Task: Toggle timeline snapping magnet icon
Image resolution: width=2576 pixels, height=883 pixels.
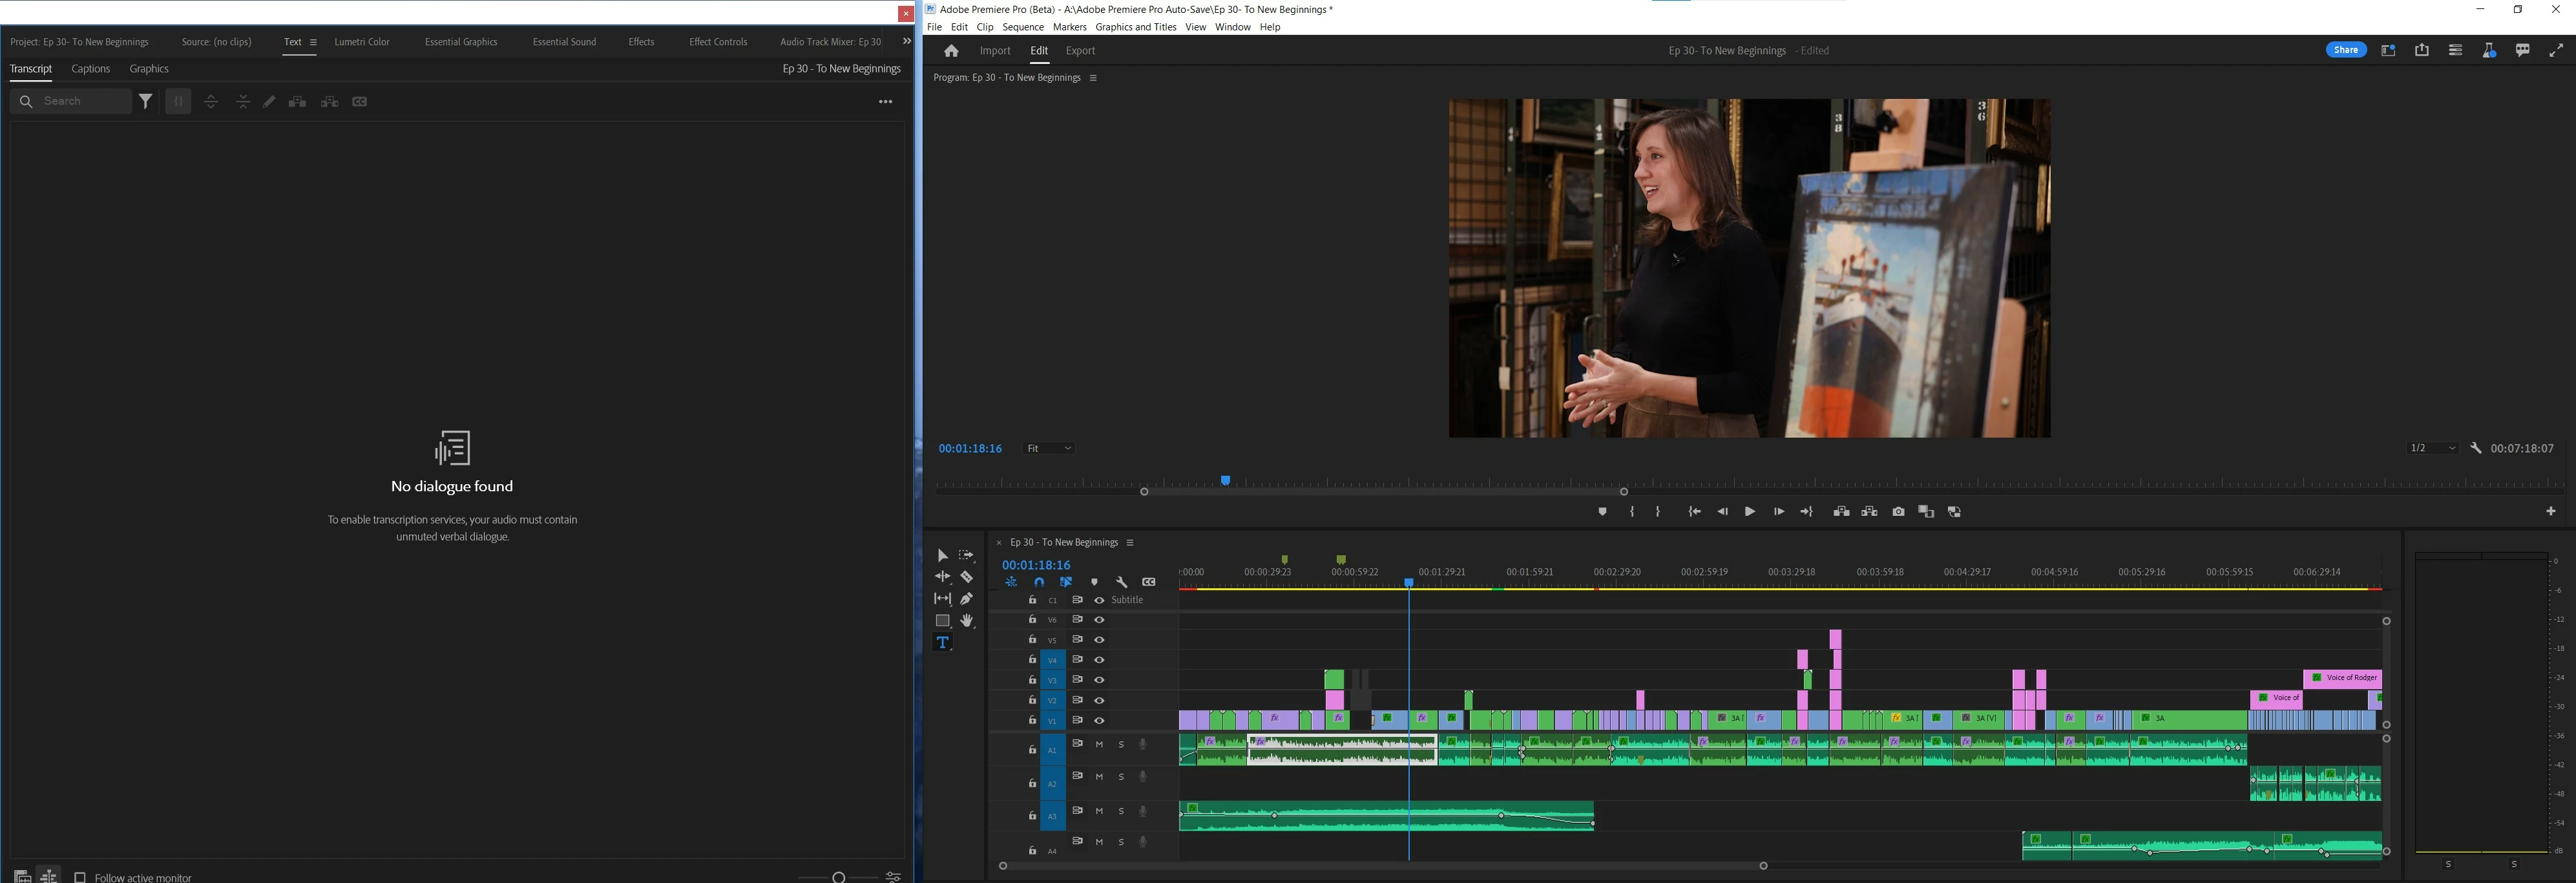Action: click(1039, 582)
